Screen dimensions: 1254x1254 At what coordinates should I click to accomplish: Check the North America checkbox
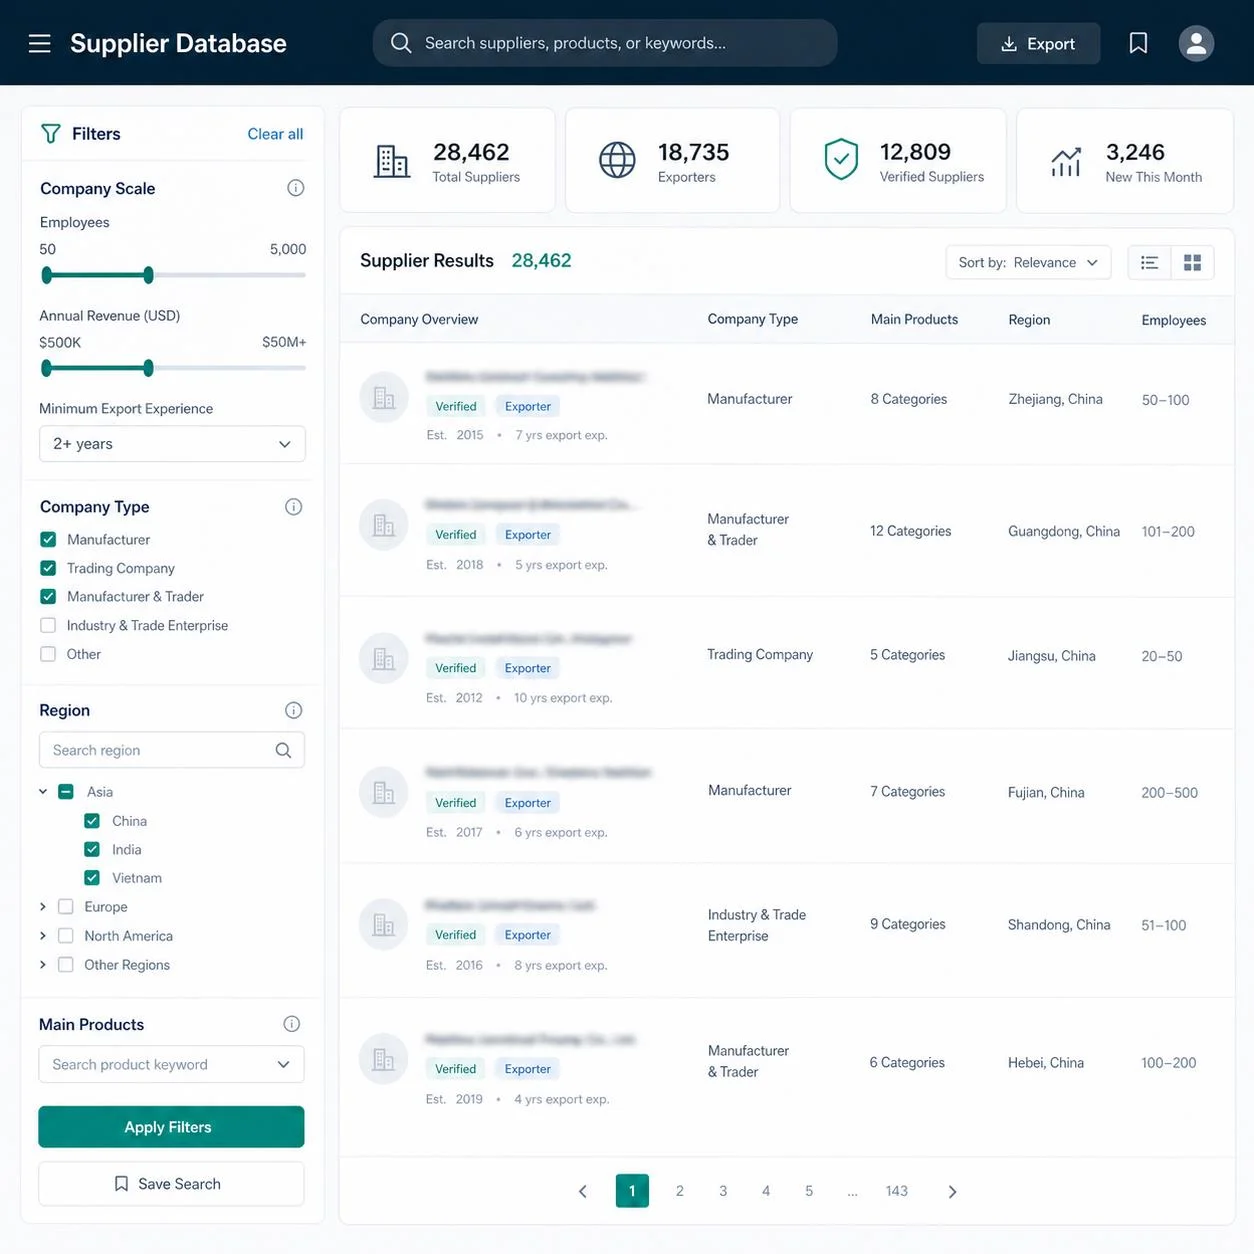(x=66, y=936)
